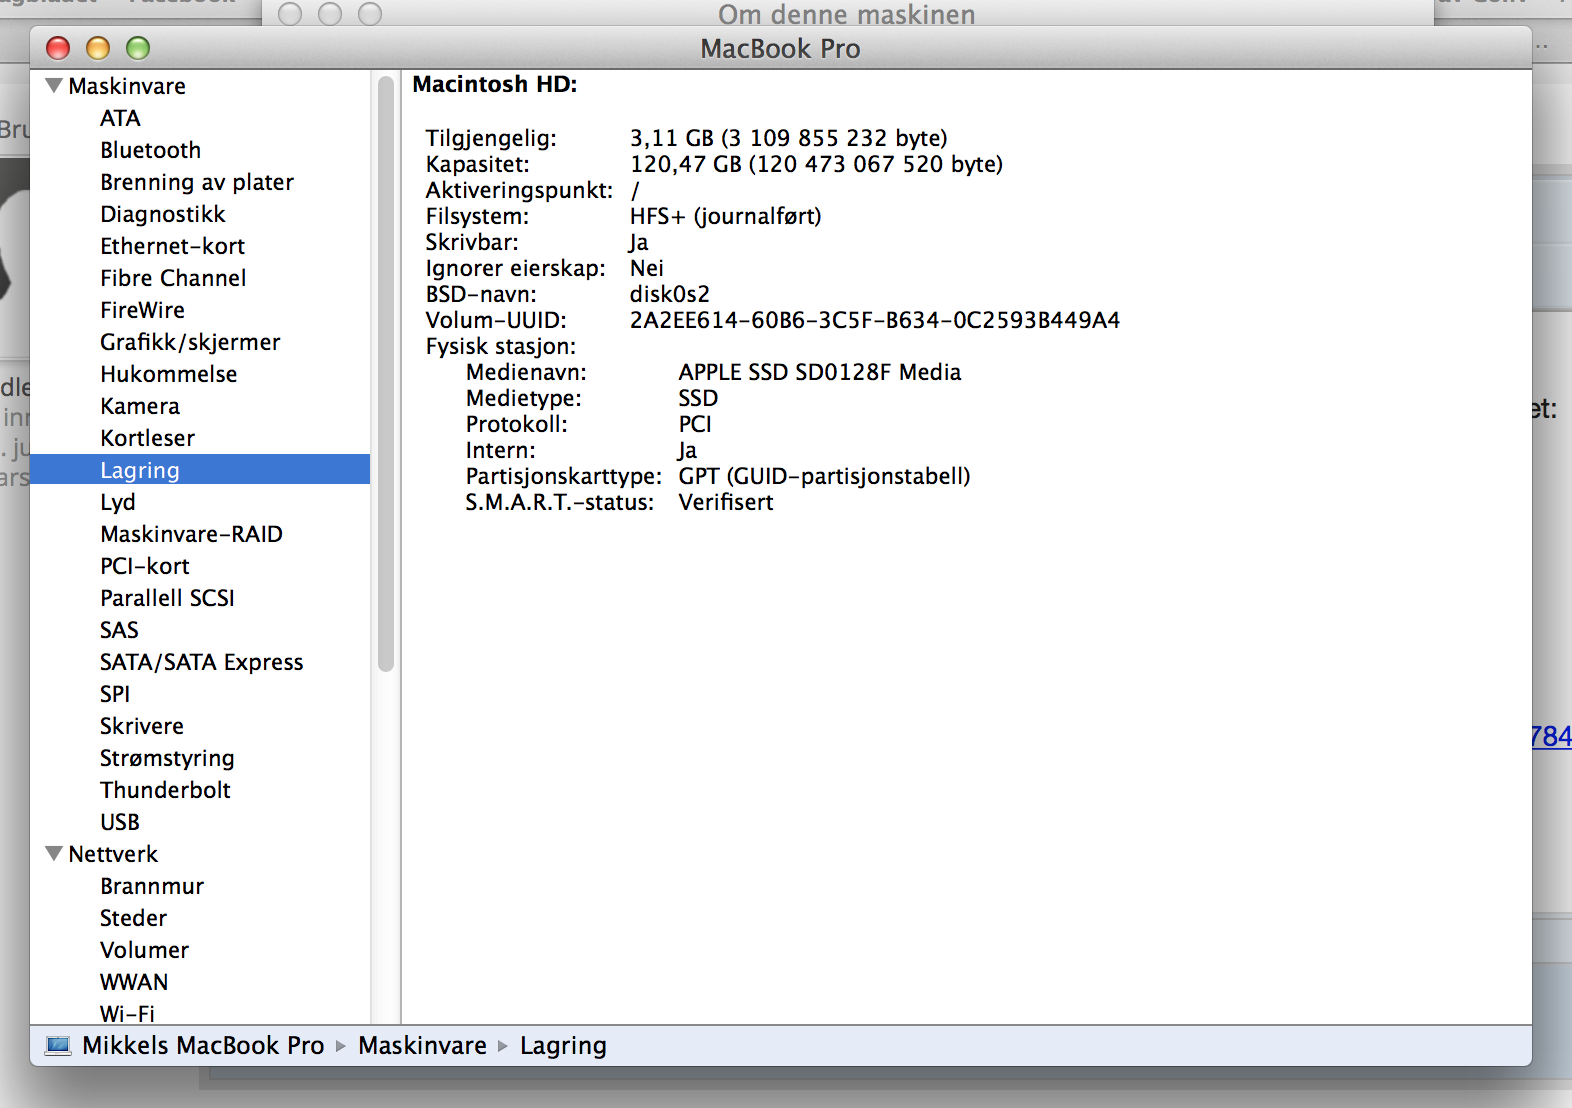Zoom the MacBook Pro window
Viewport: 1572px width, 1108px height.
(x=138, y=48)
